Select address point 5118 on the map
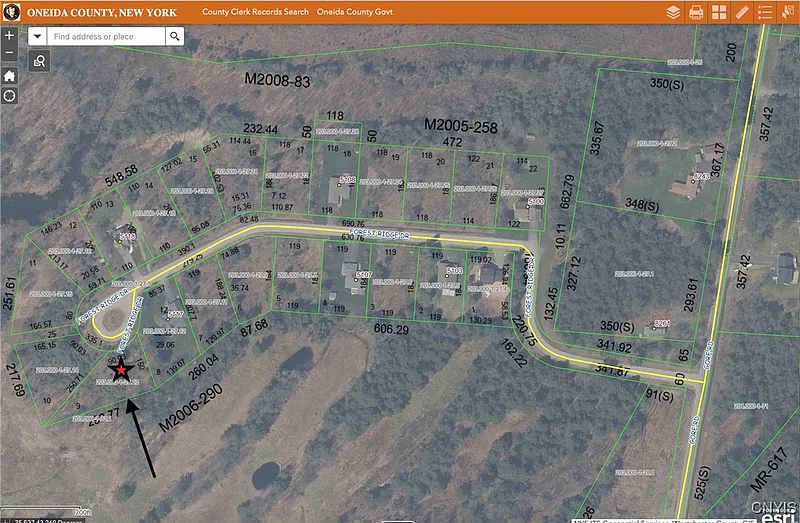This screenshot has height=523, width=800. pyautogui.click(x=120, y=241)
